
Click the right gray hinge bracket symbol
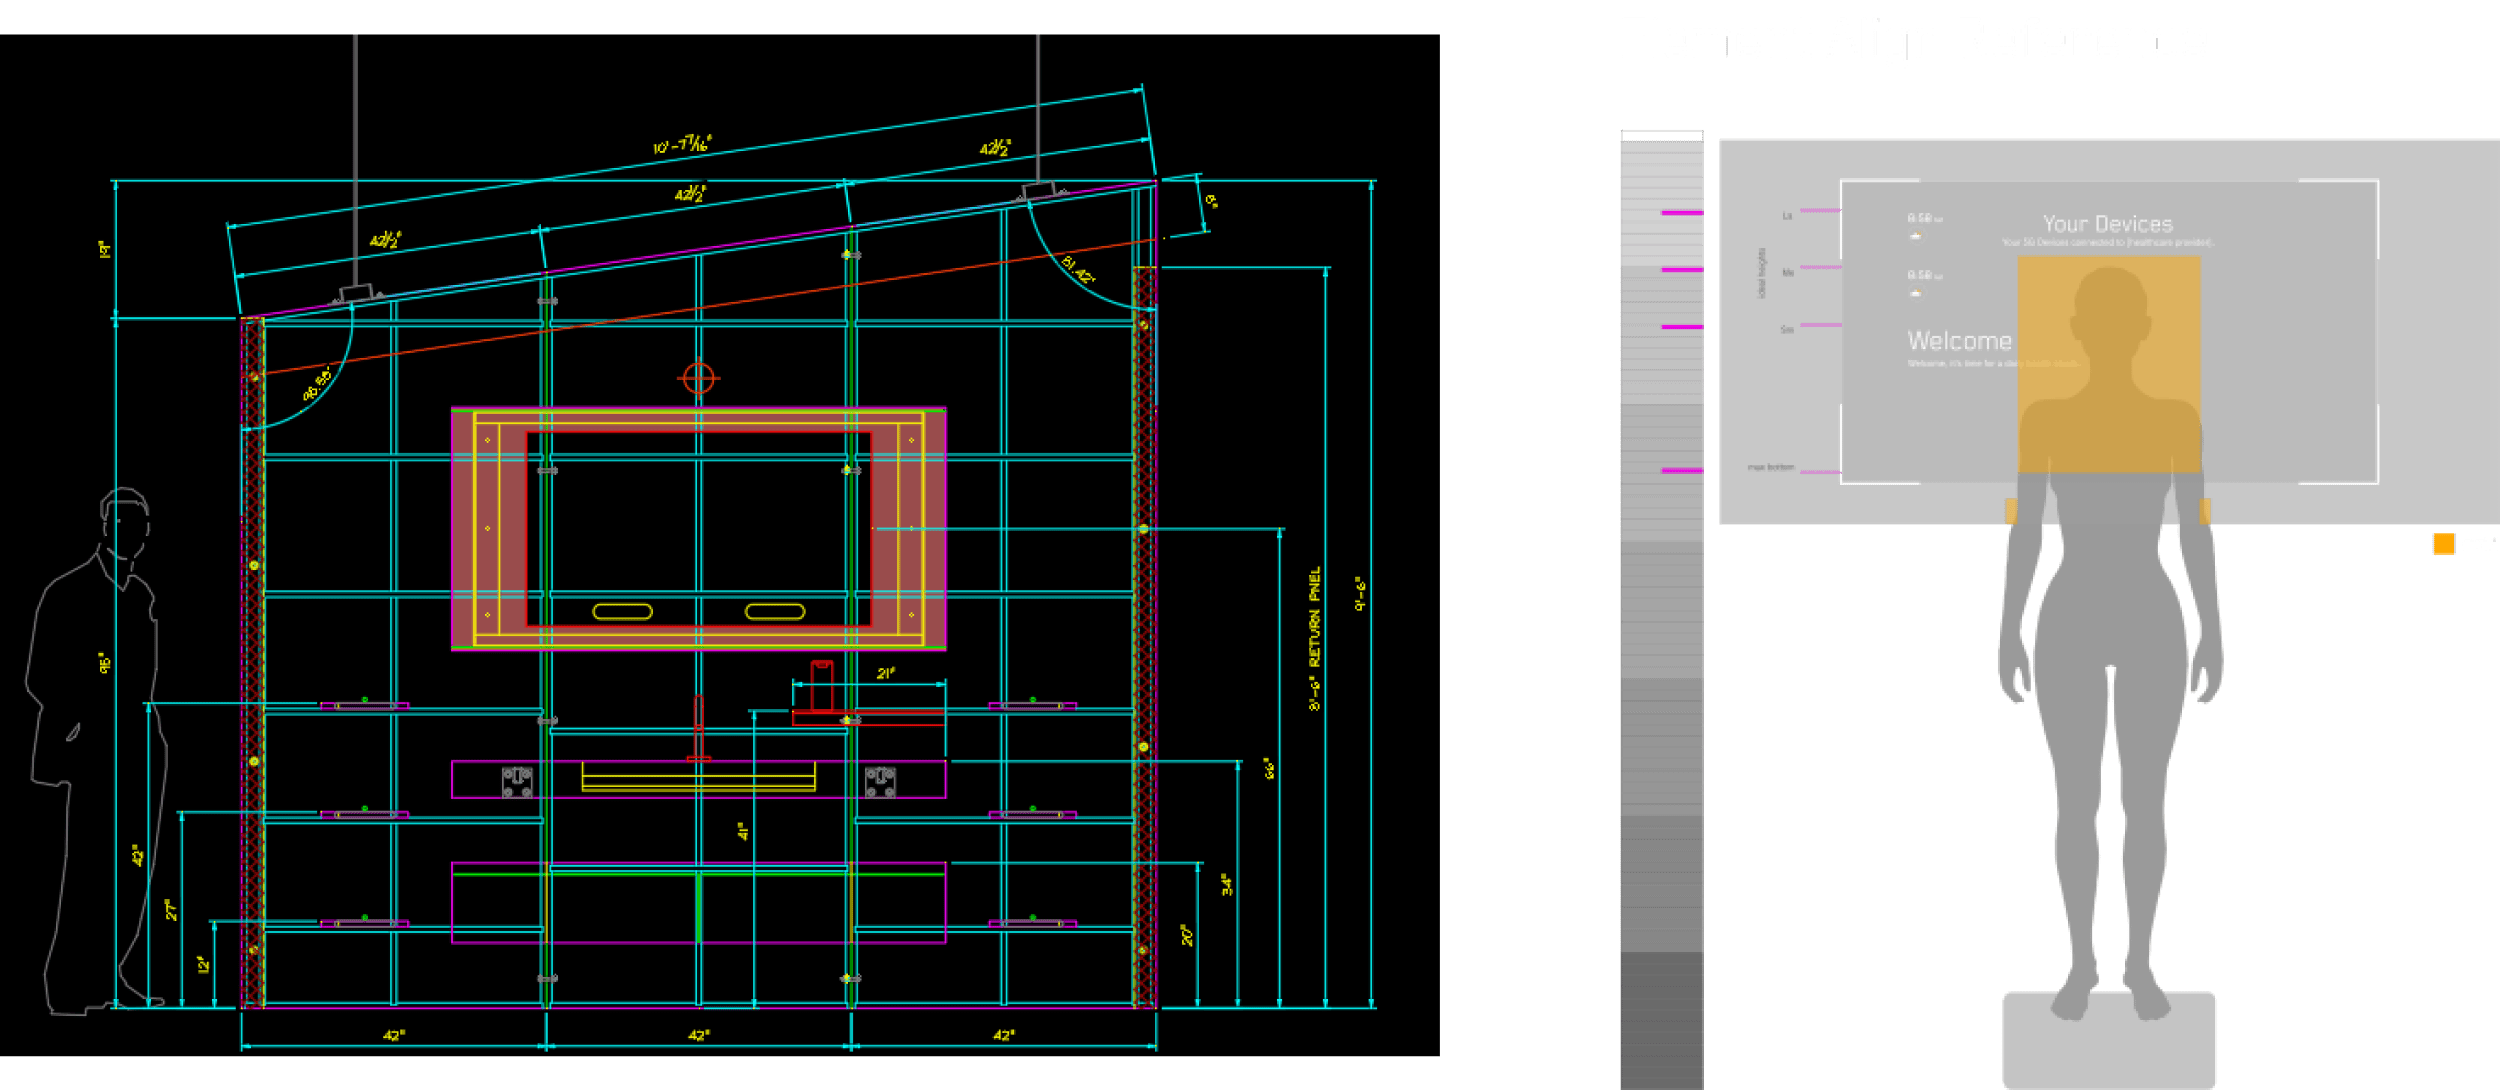[880, 781]
